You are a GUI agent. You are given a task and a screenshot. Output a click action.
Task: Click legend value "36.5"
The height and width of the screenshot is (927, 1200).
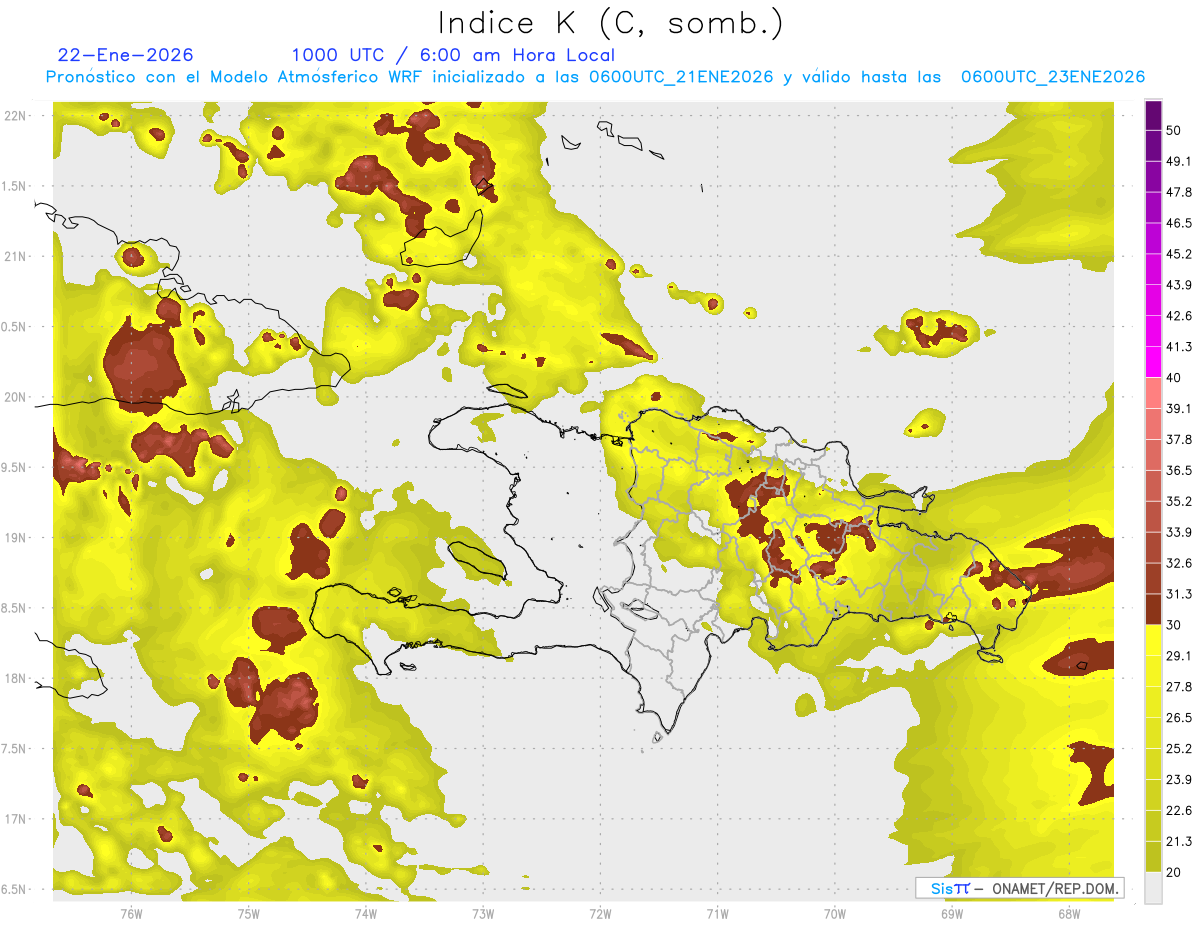(1178, 470)
